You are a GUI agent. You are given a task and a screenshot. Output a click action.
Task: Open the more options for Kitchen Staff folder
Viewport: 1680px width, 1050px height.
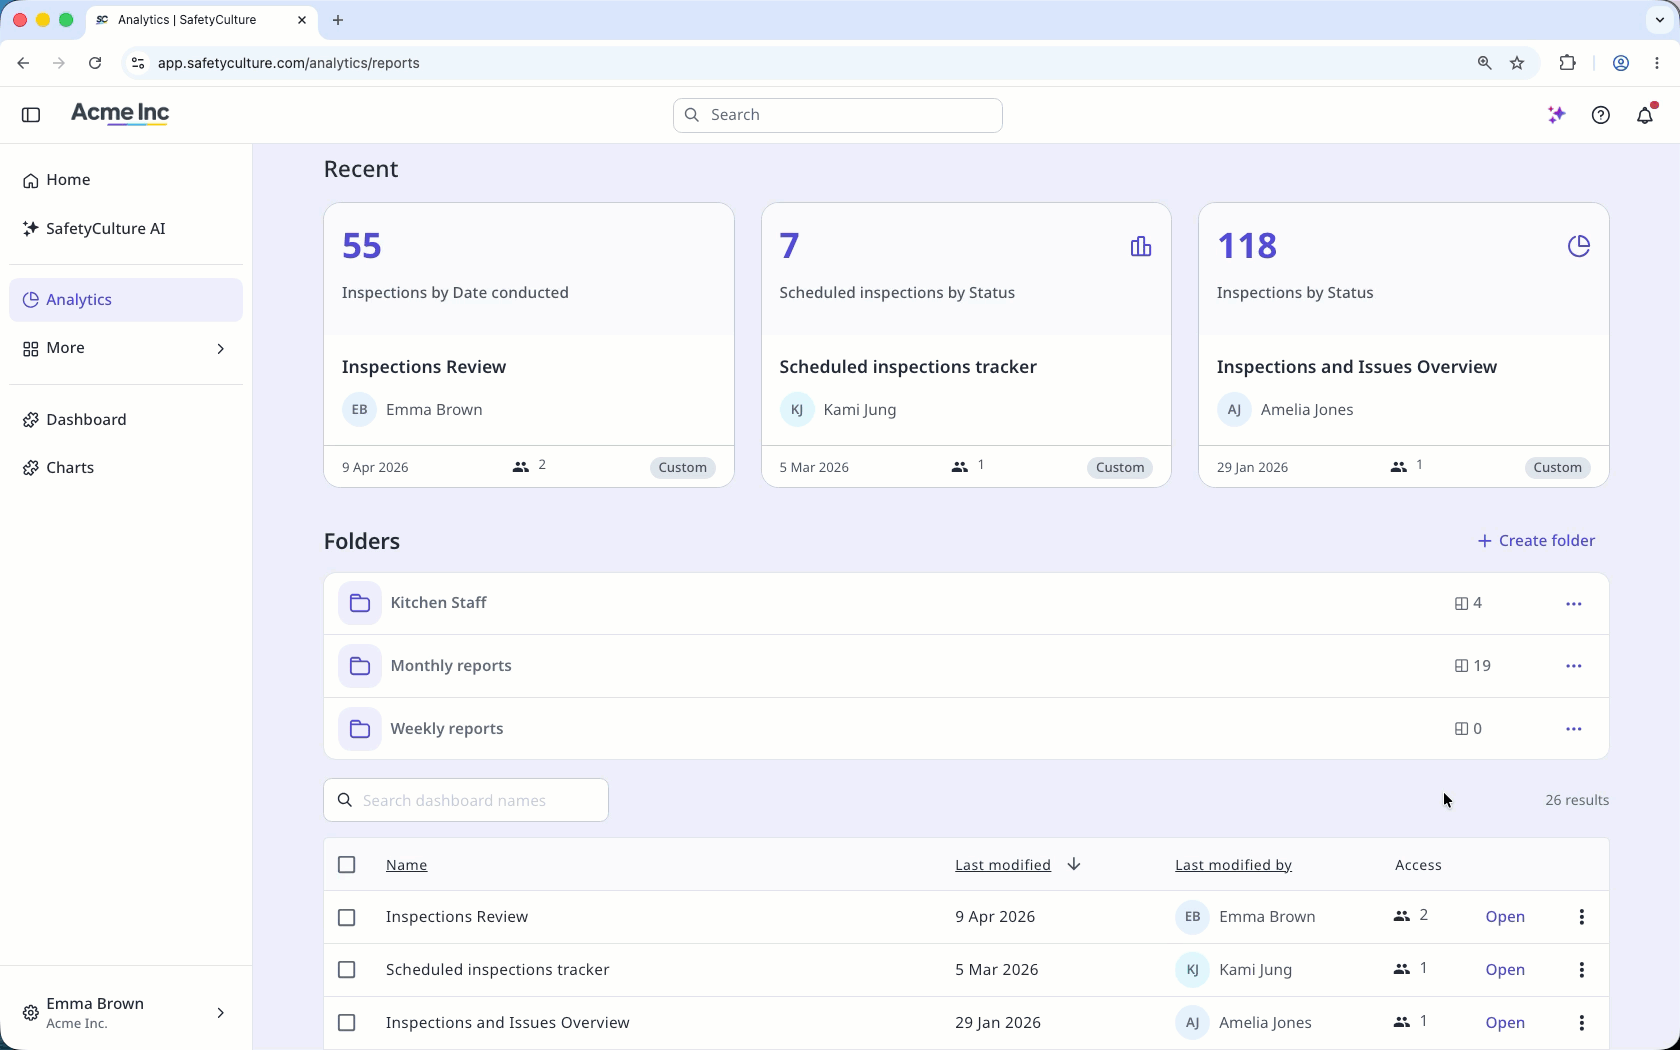click(1574, 604)
